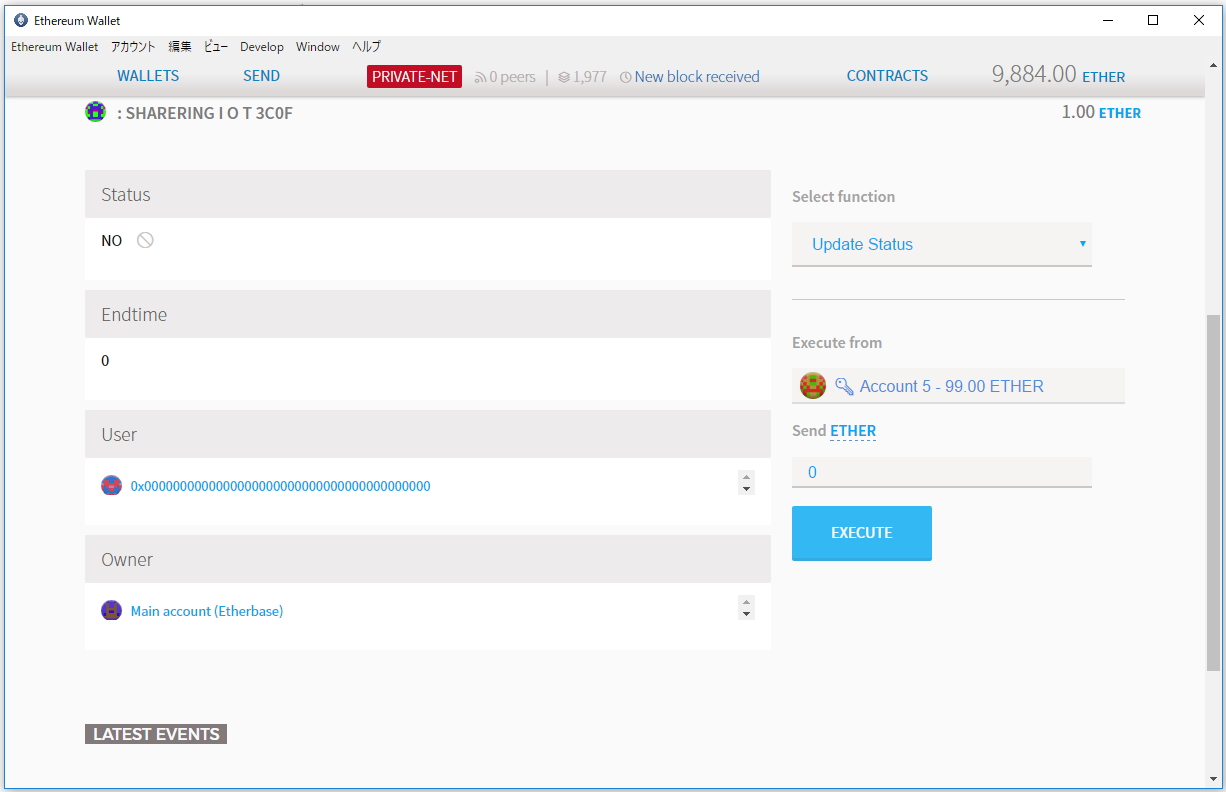The width and height of the screenshot is (1226, 792).
Task: Click the Select function label
Action: coord(844,197)
